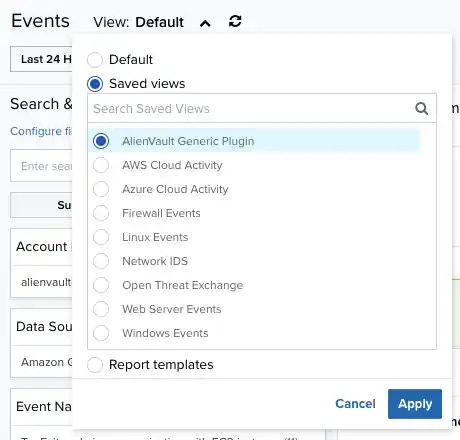This screenshot has height=440, width=460.
Task: Click the Cancel link
Action: (x=355, y=404)
